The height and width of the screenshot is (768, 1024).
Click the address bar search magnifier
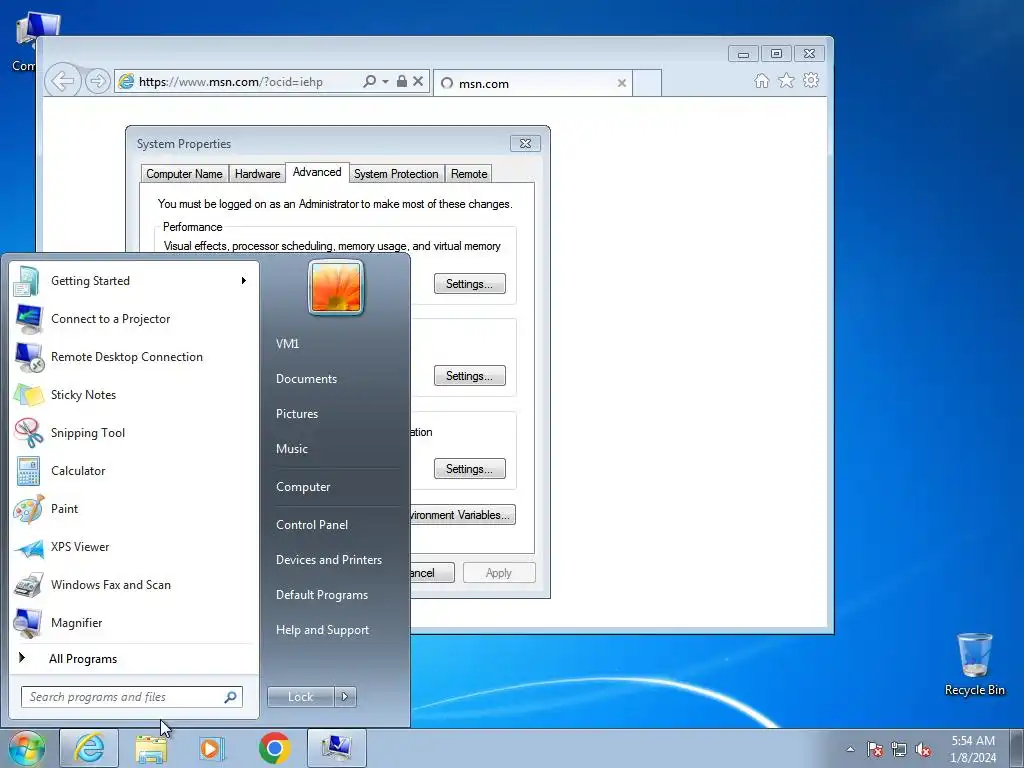pos(369,82)
